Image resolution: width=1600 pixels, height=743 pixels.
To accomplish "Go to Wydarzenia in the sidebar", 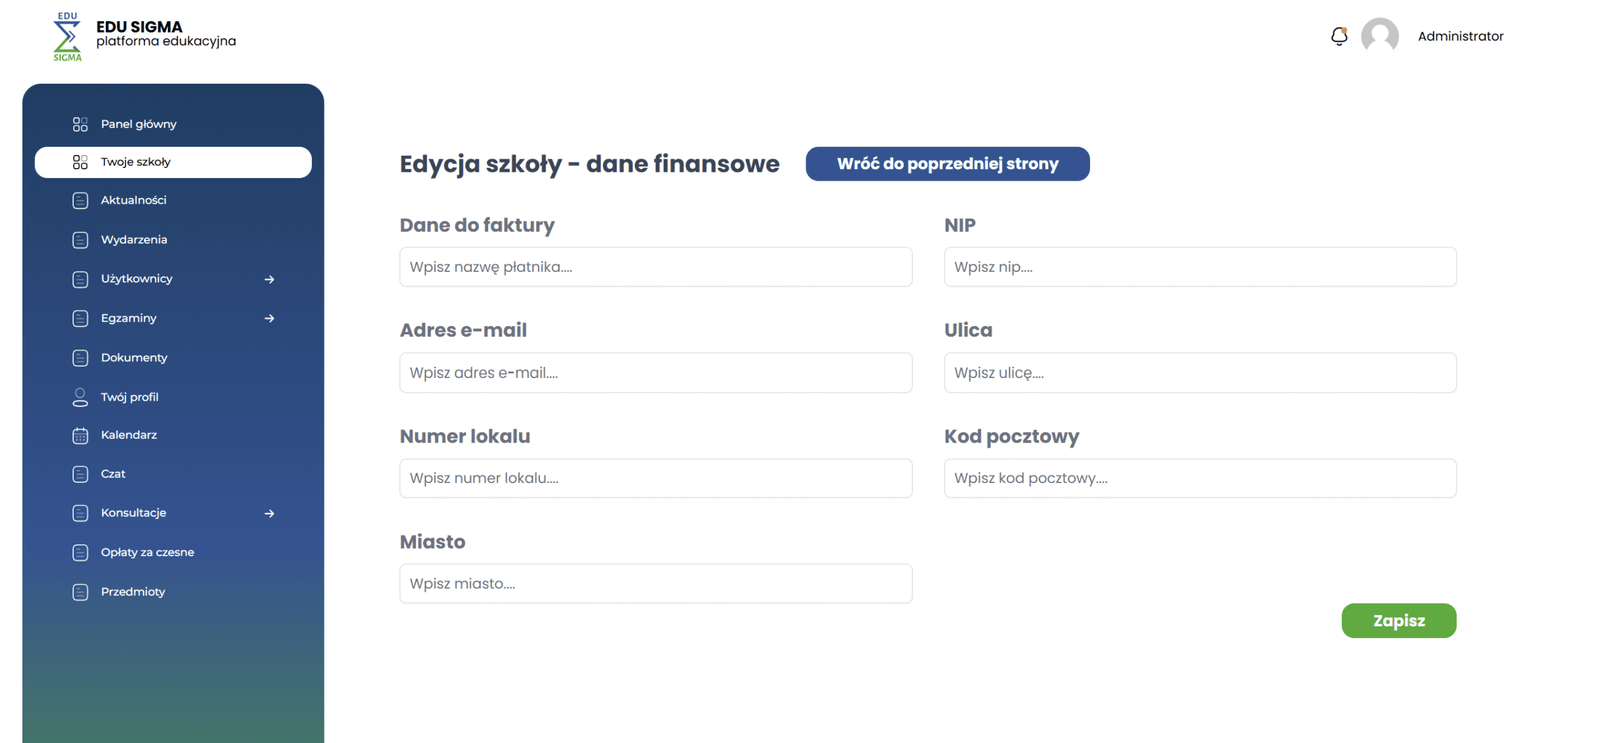I will (x=134, y=240).
